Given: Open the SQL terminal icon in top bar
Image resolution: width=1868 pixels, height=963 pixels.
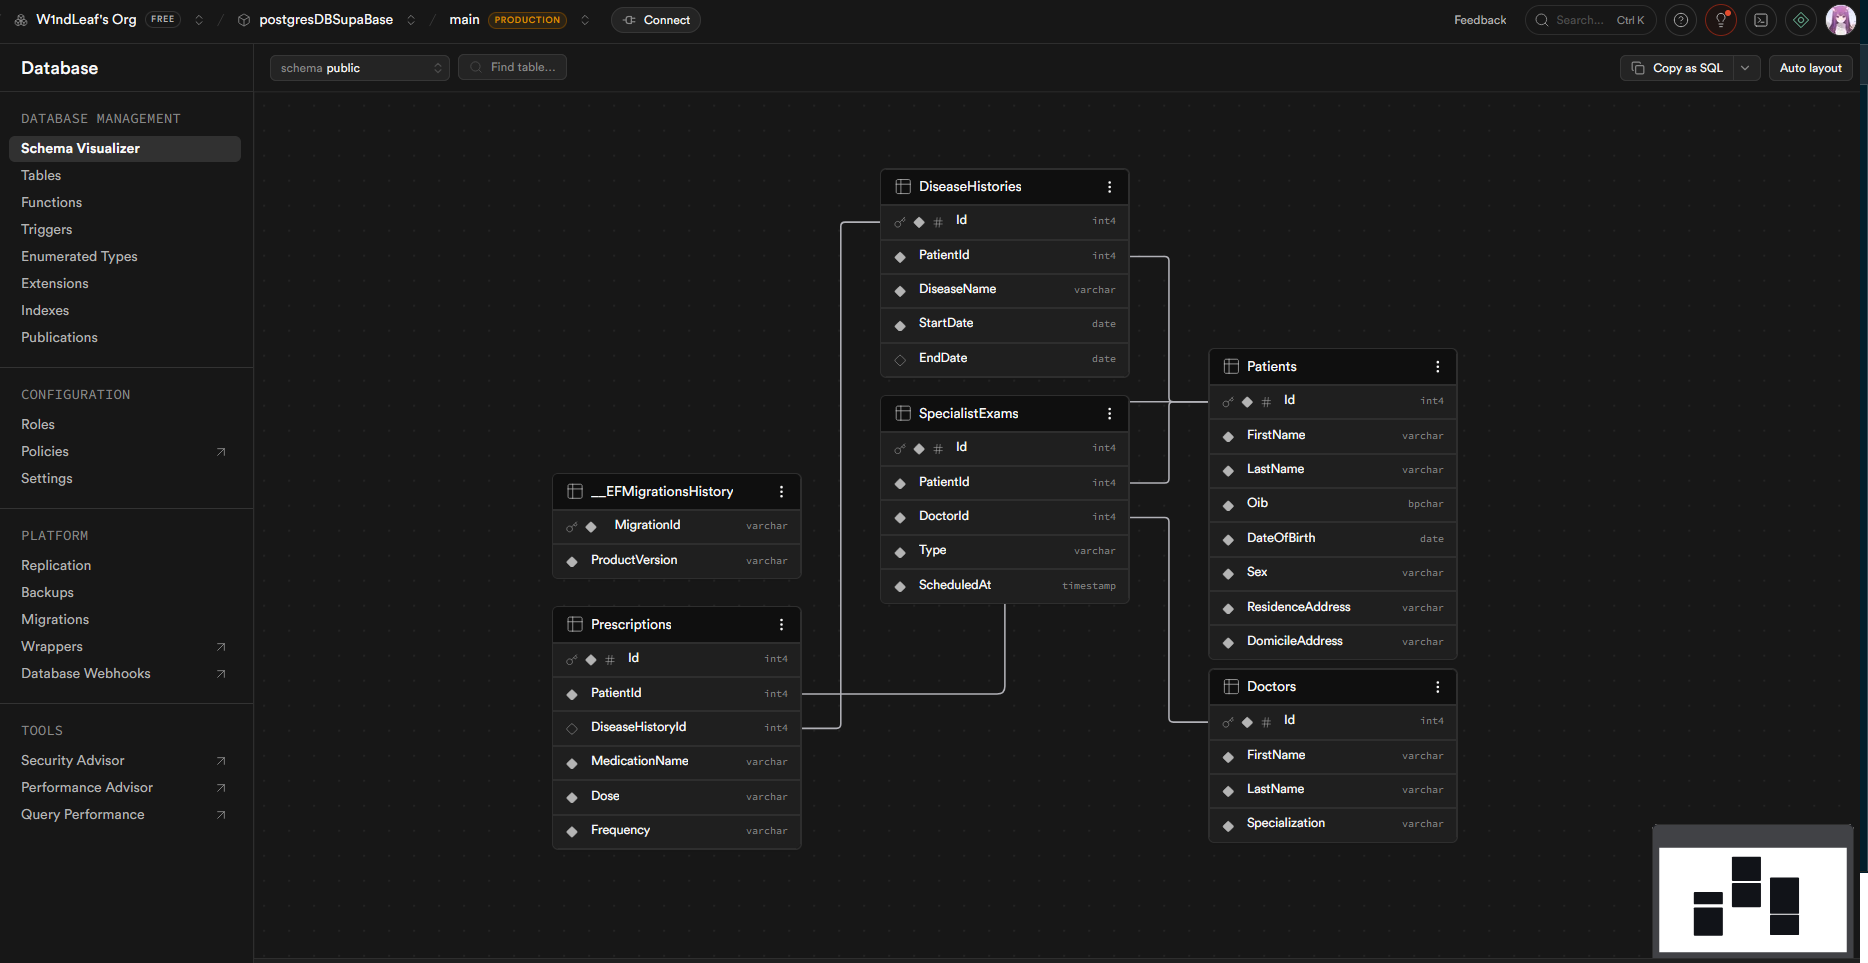Looking at the screenshot, I should [1761, 20].
